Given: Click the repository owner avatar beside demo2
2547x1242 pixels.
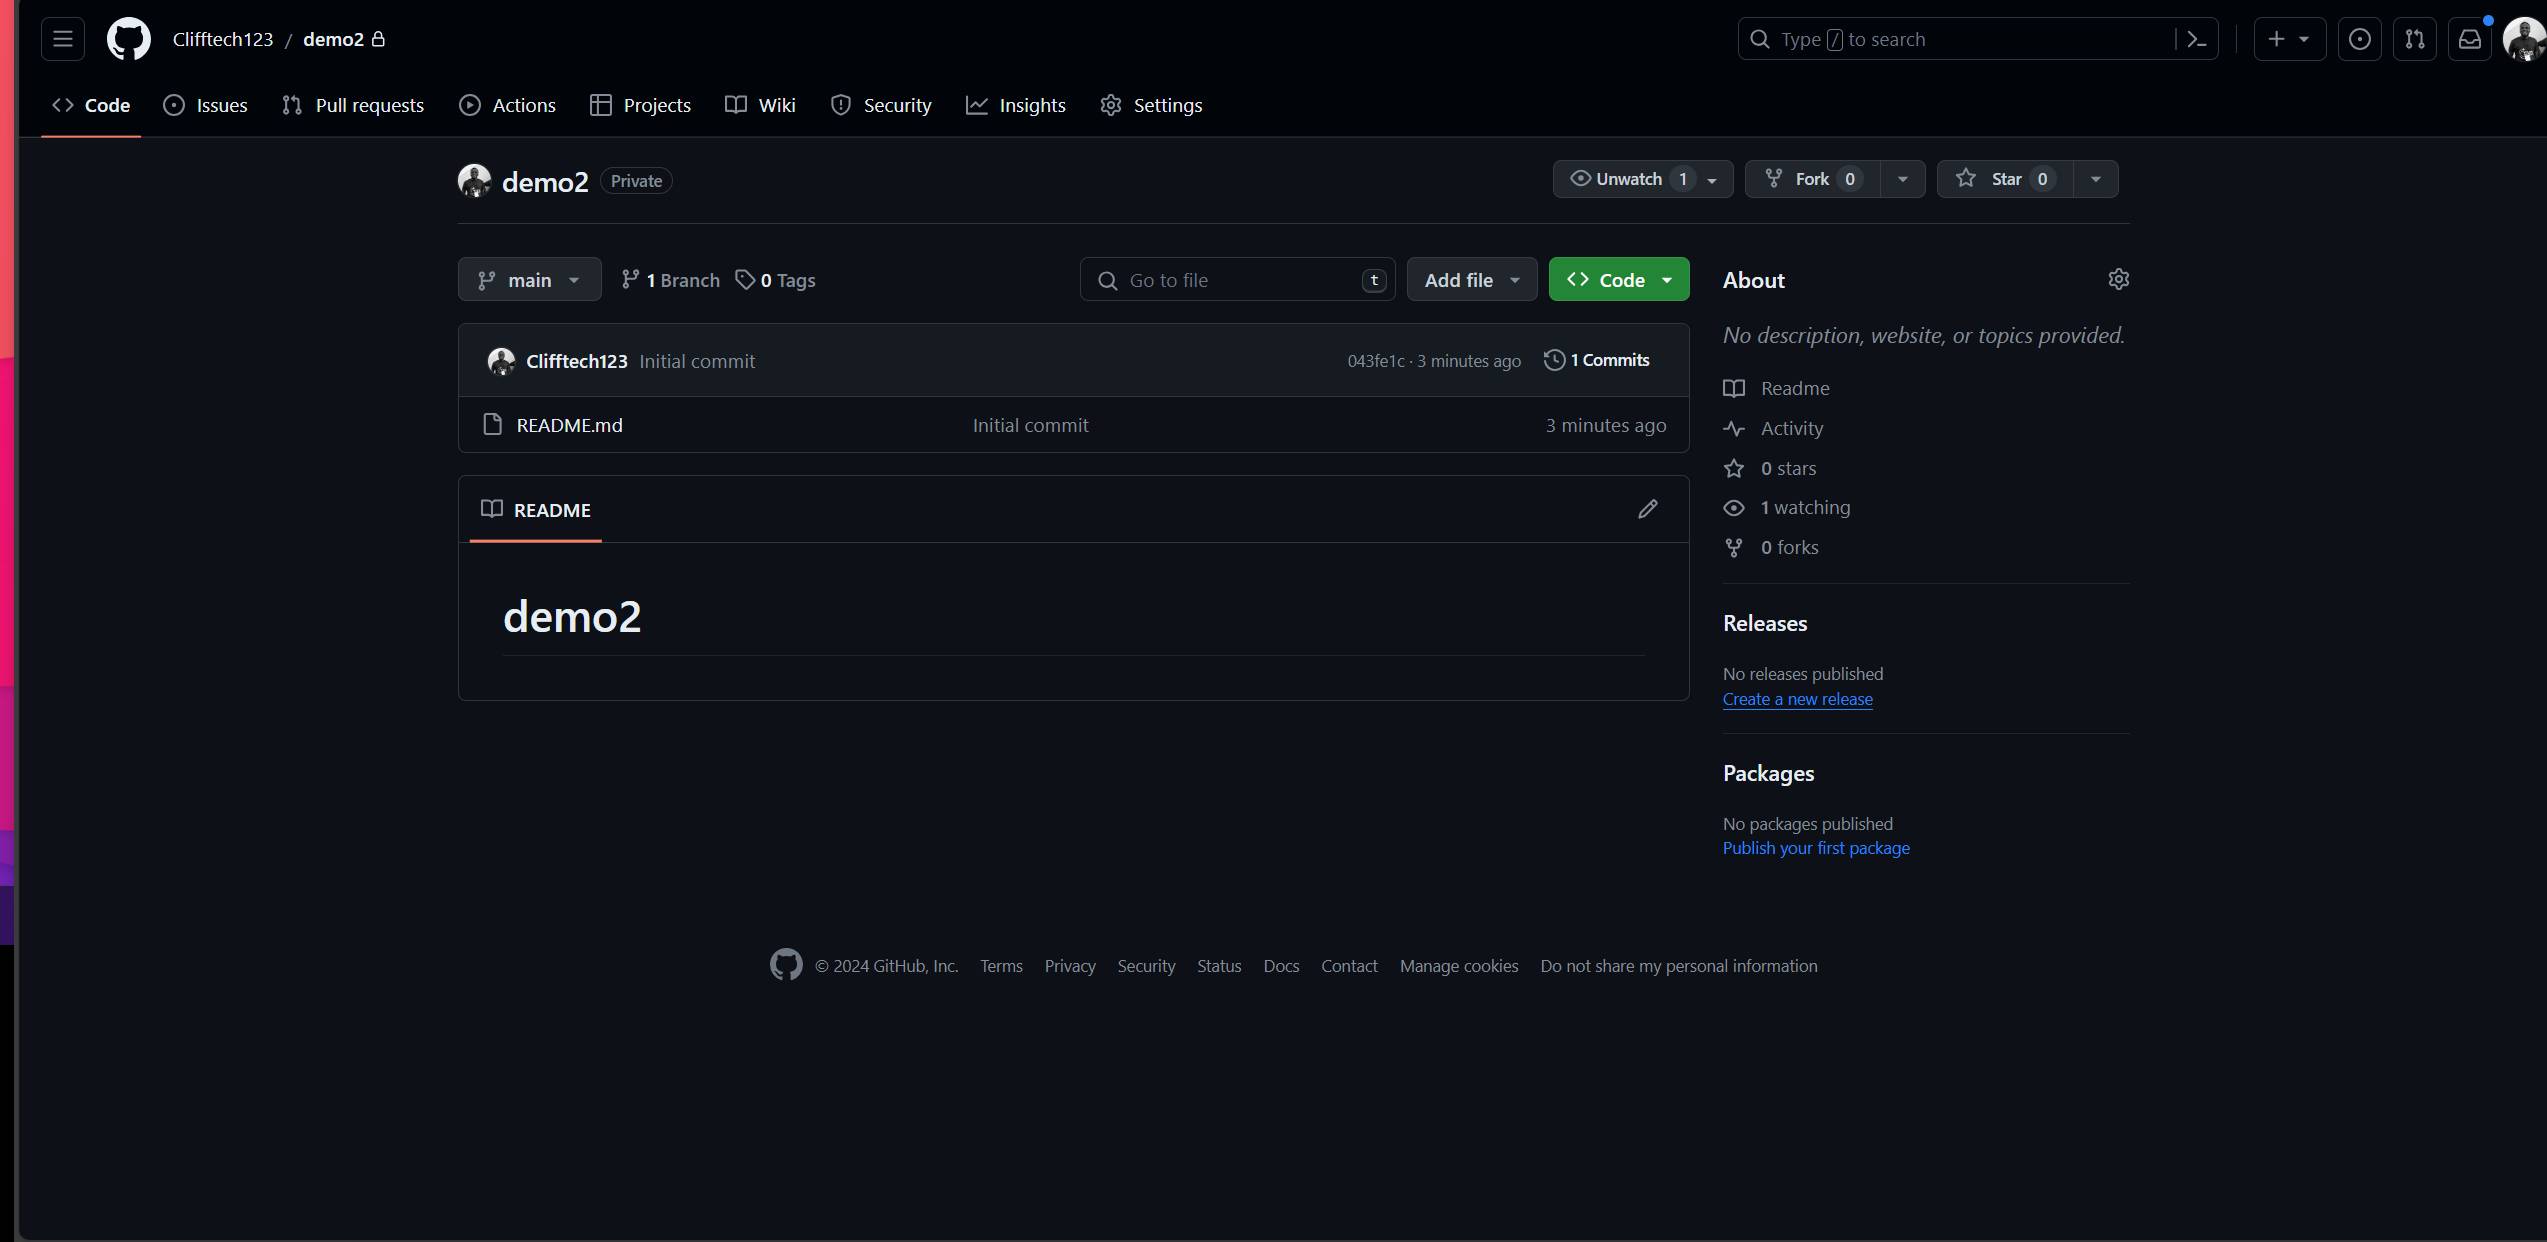Looking at the screenshot, I should 474,181.
